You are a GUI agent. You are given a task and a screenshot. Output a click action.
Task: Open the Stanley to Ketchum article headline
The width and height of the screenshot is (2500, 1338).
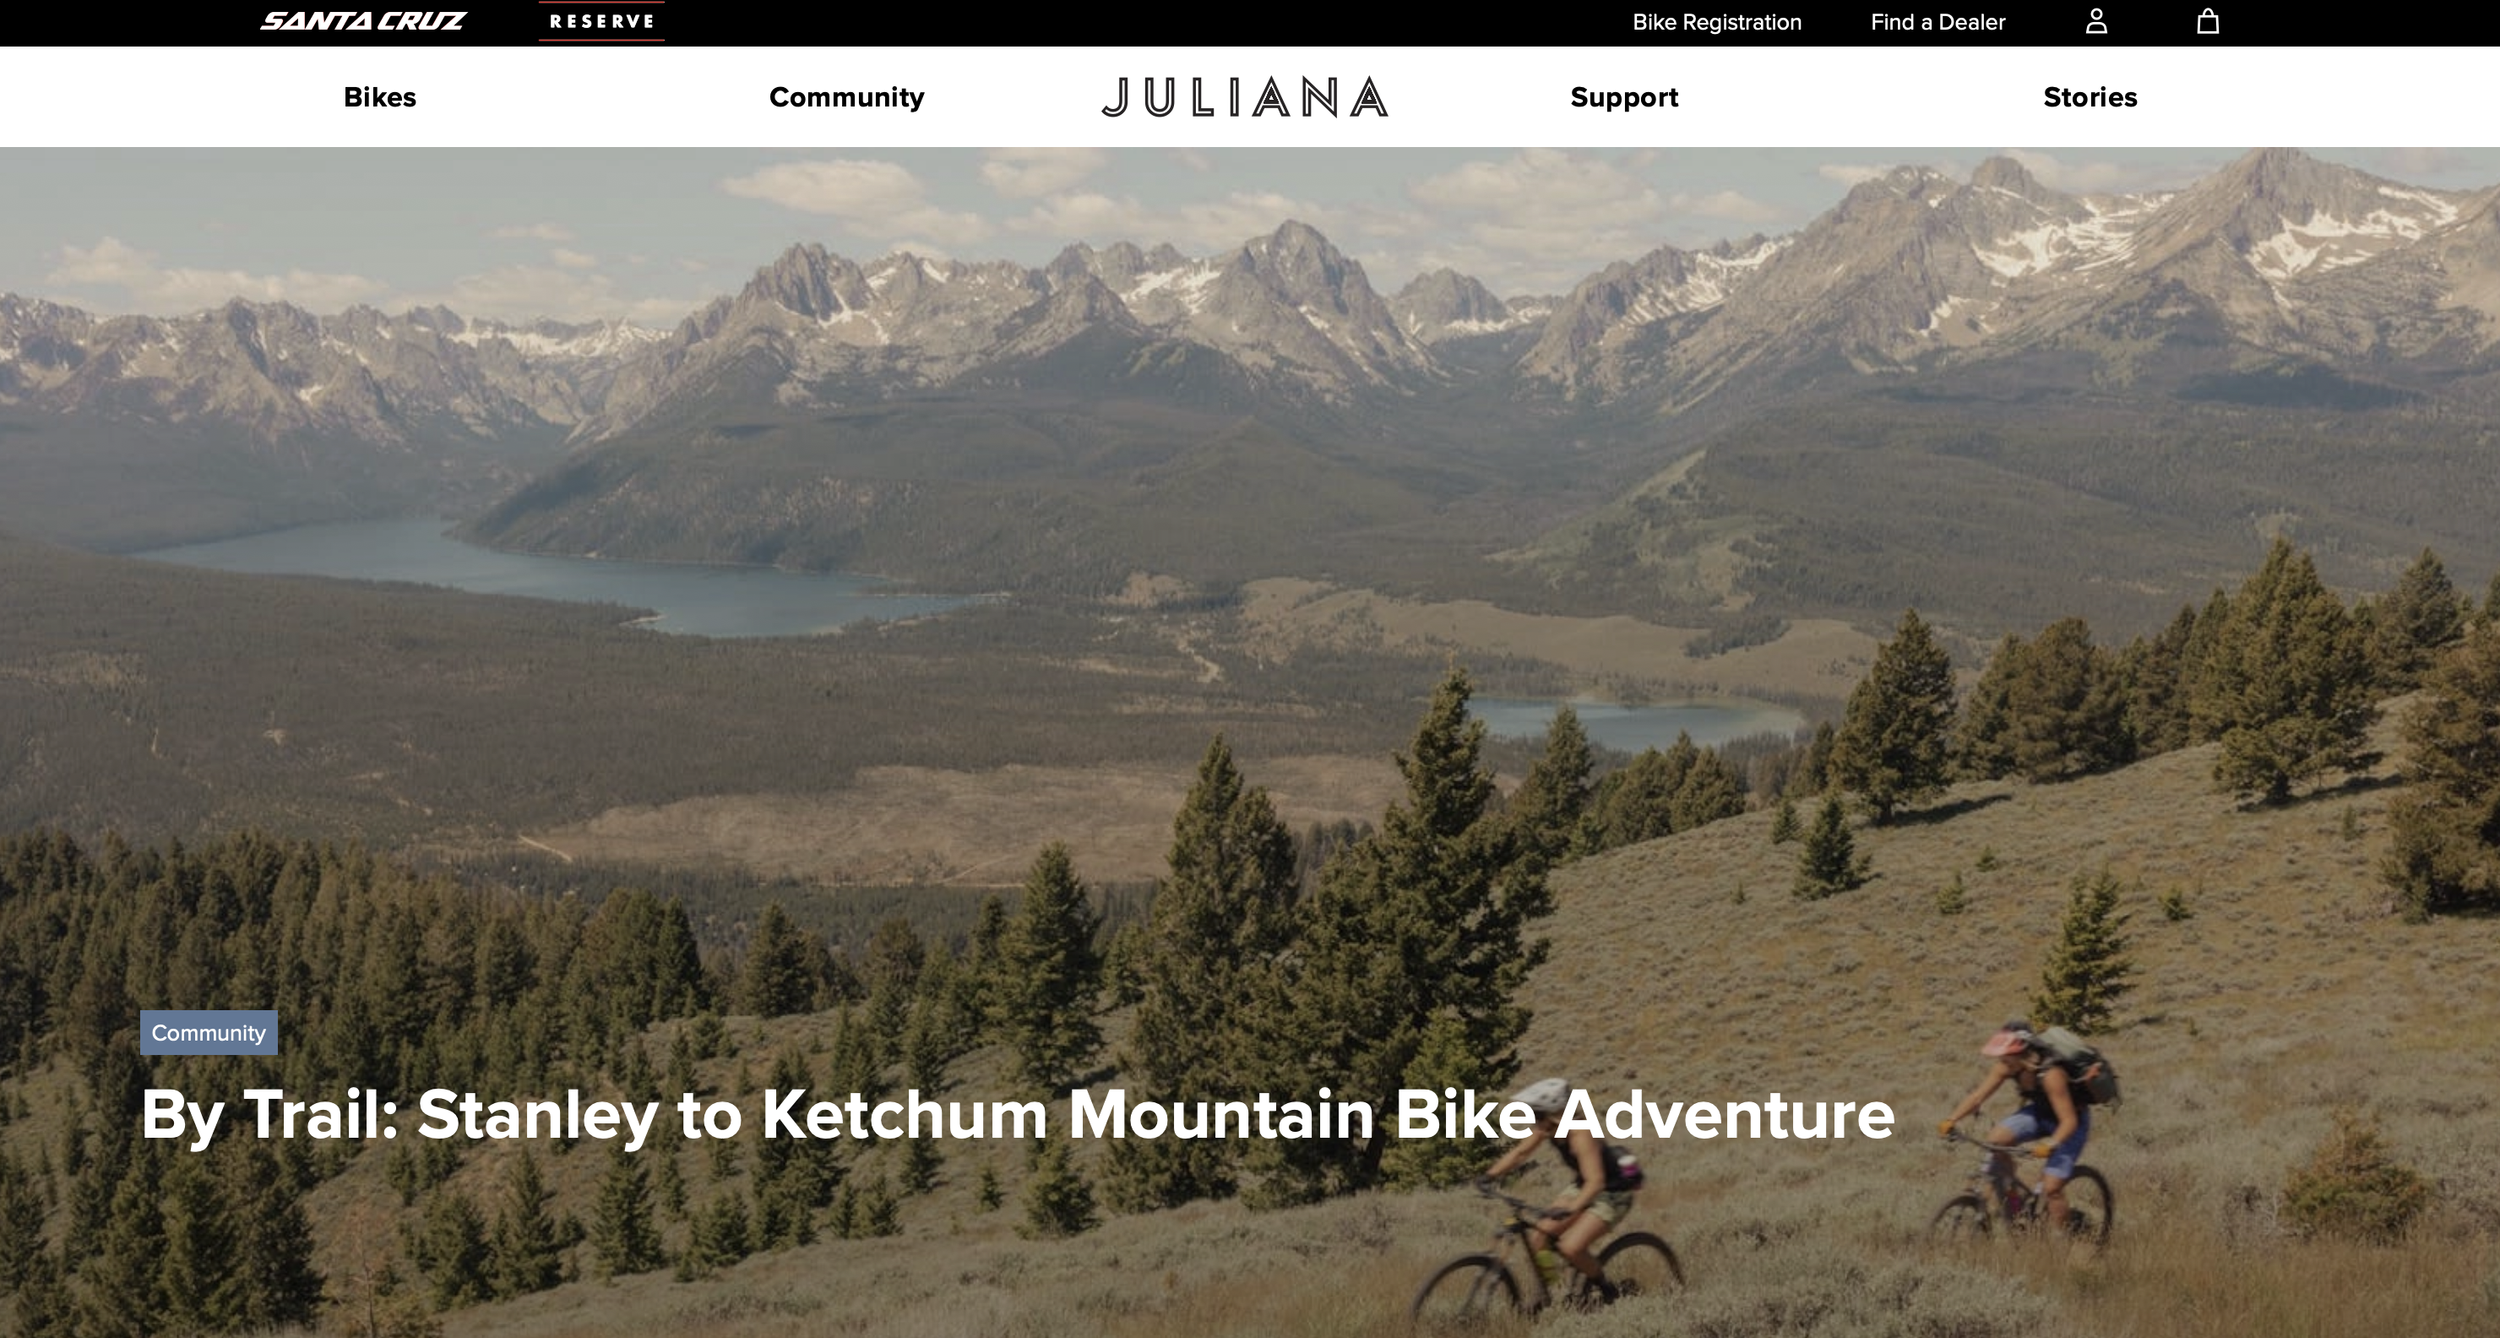1018,1114
